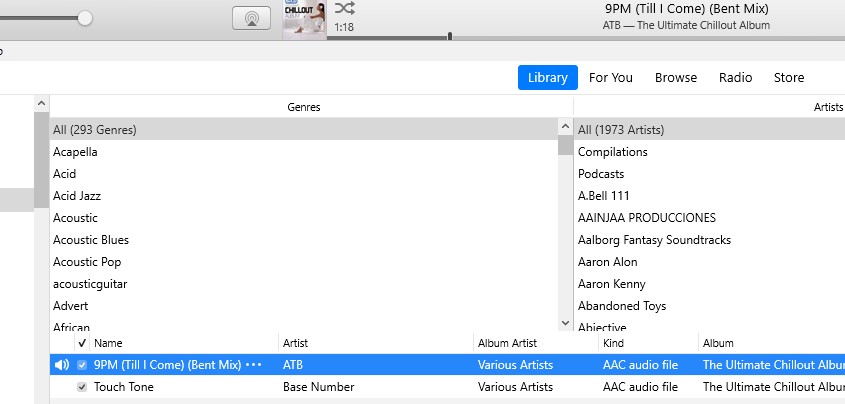Click the genre list scroll up arrow

coord(565,127)
